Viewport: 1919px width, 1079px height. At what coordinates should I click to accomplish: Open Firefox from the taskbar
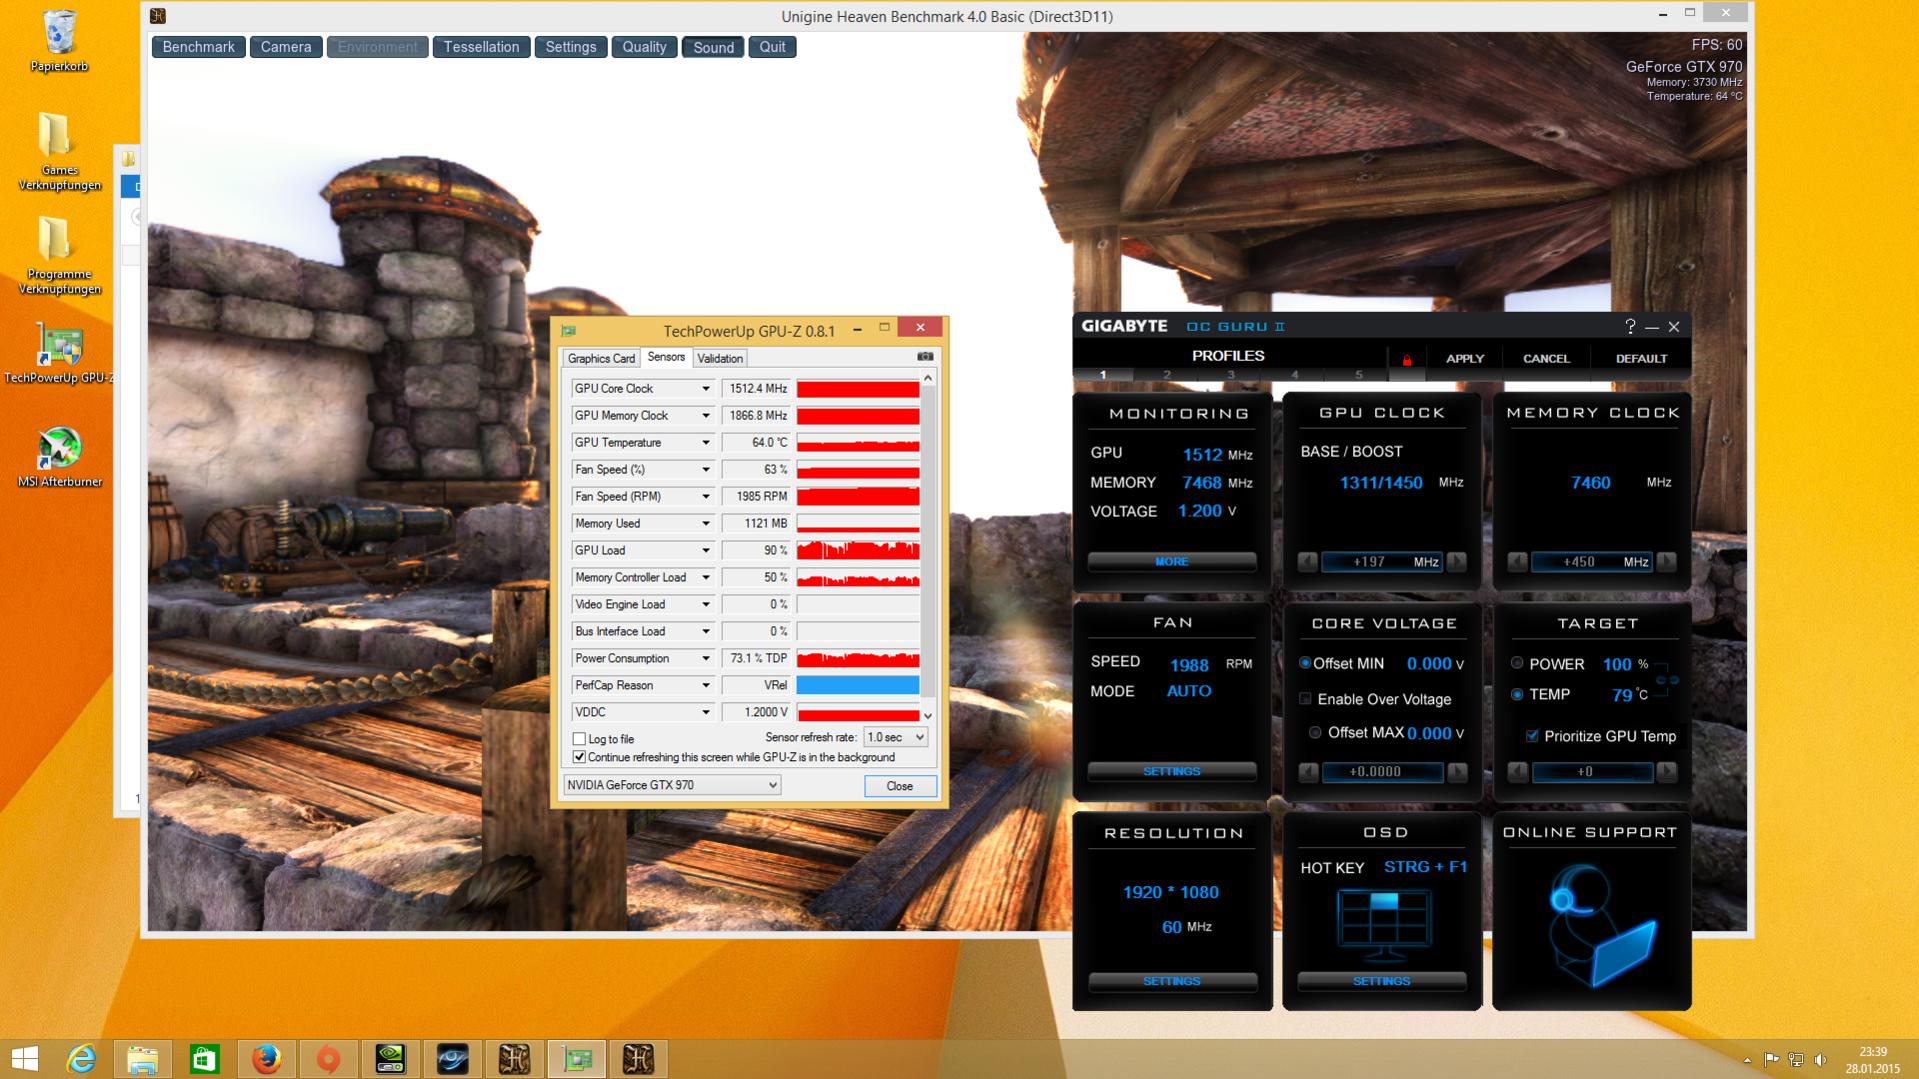pos(266,1059)
